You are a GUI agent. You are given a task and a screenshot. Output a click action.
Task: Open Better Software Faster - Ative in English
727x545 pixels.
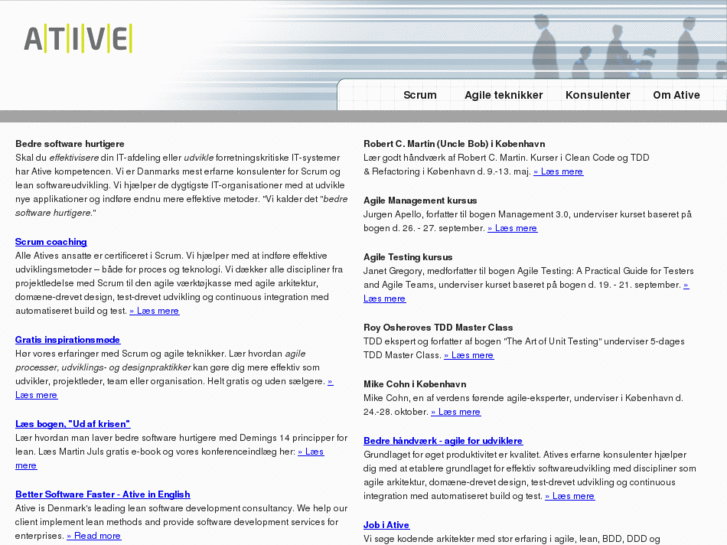pyautogui.click(x=102, y=494)
